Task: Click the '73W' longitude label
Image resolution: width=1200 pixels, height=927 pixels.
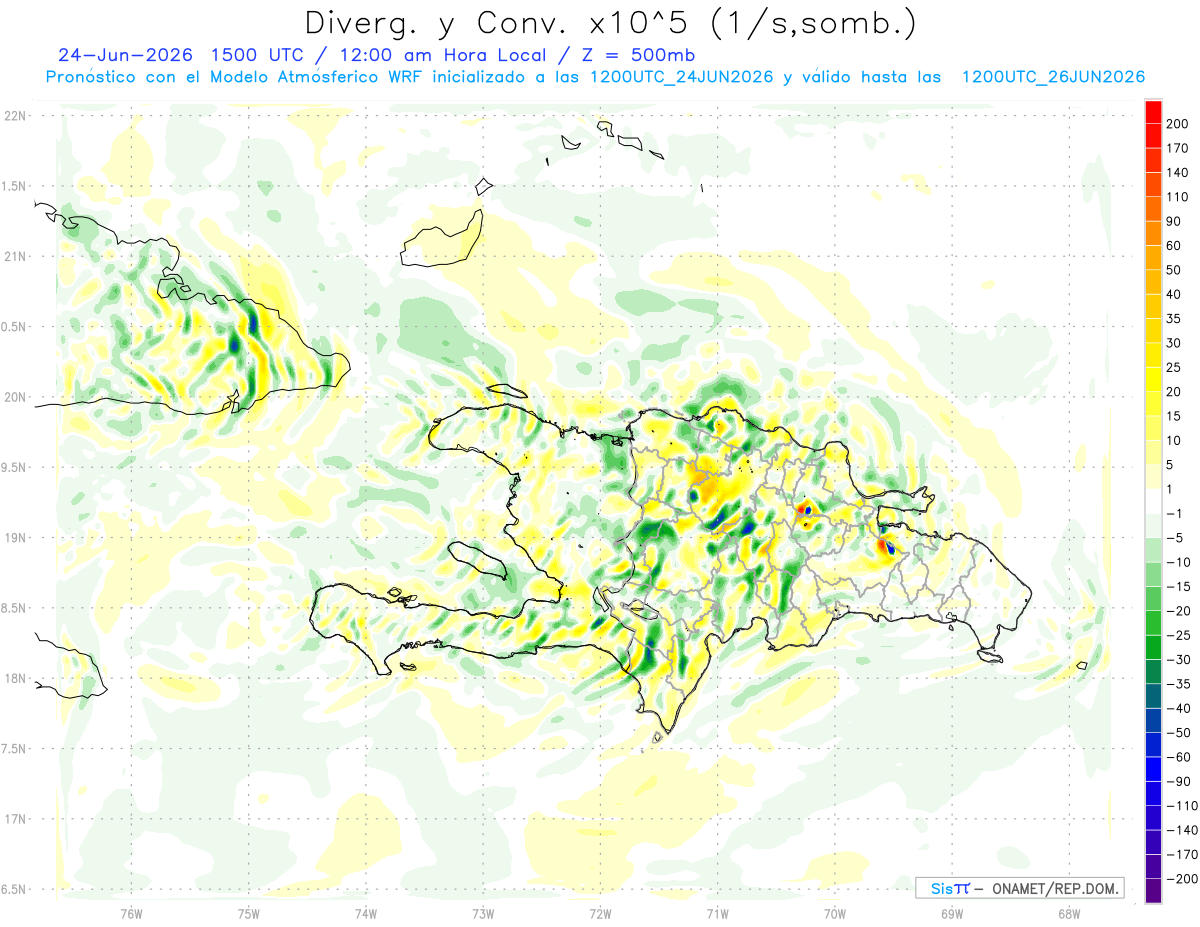Action: point(483,914)
